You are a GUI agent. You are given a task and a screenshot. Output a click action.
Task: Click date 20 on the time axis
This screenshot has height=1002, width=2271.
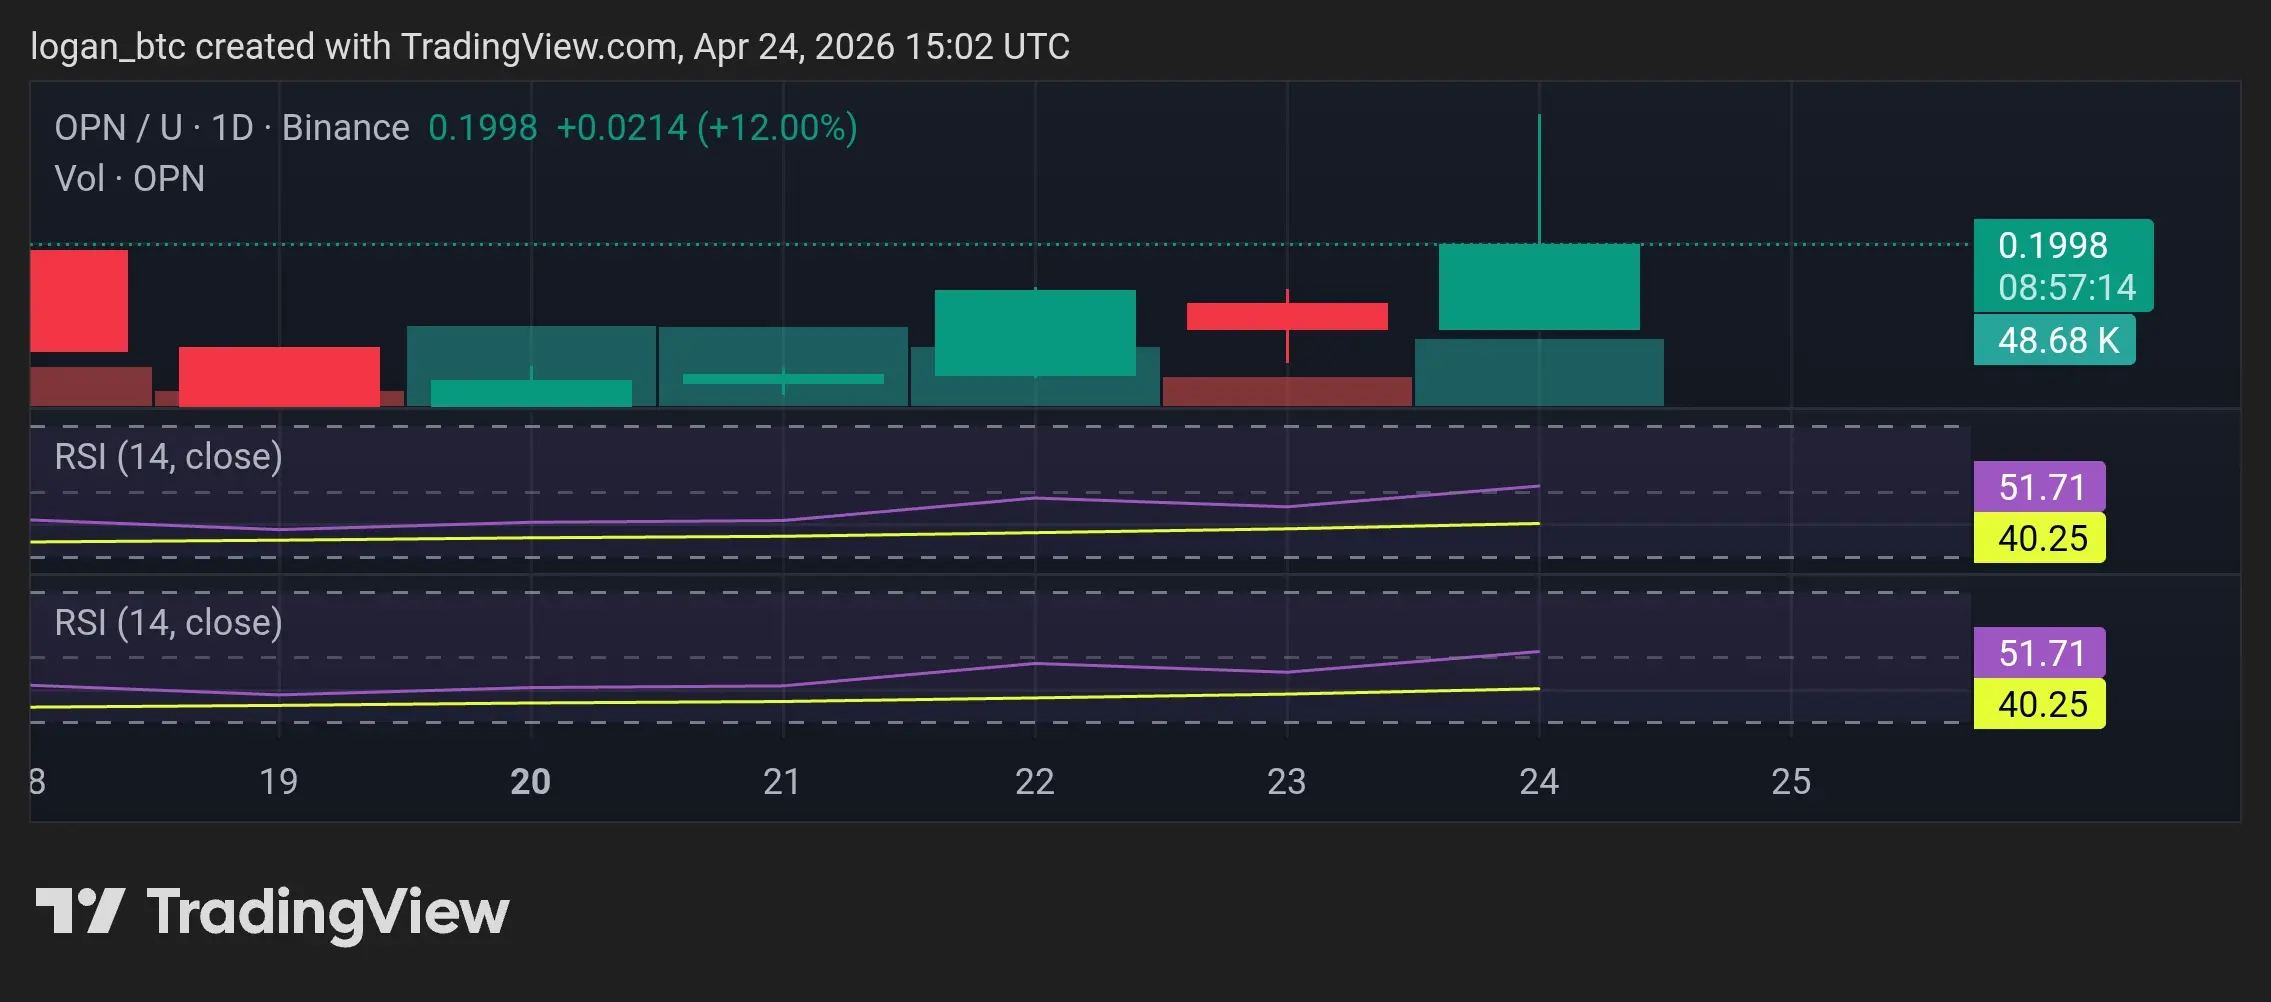click(x=531, y=781)
